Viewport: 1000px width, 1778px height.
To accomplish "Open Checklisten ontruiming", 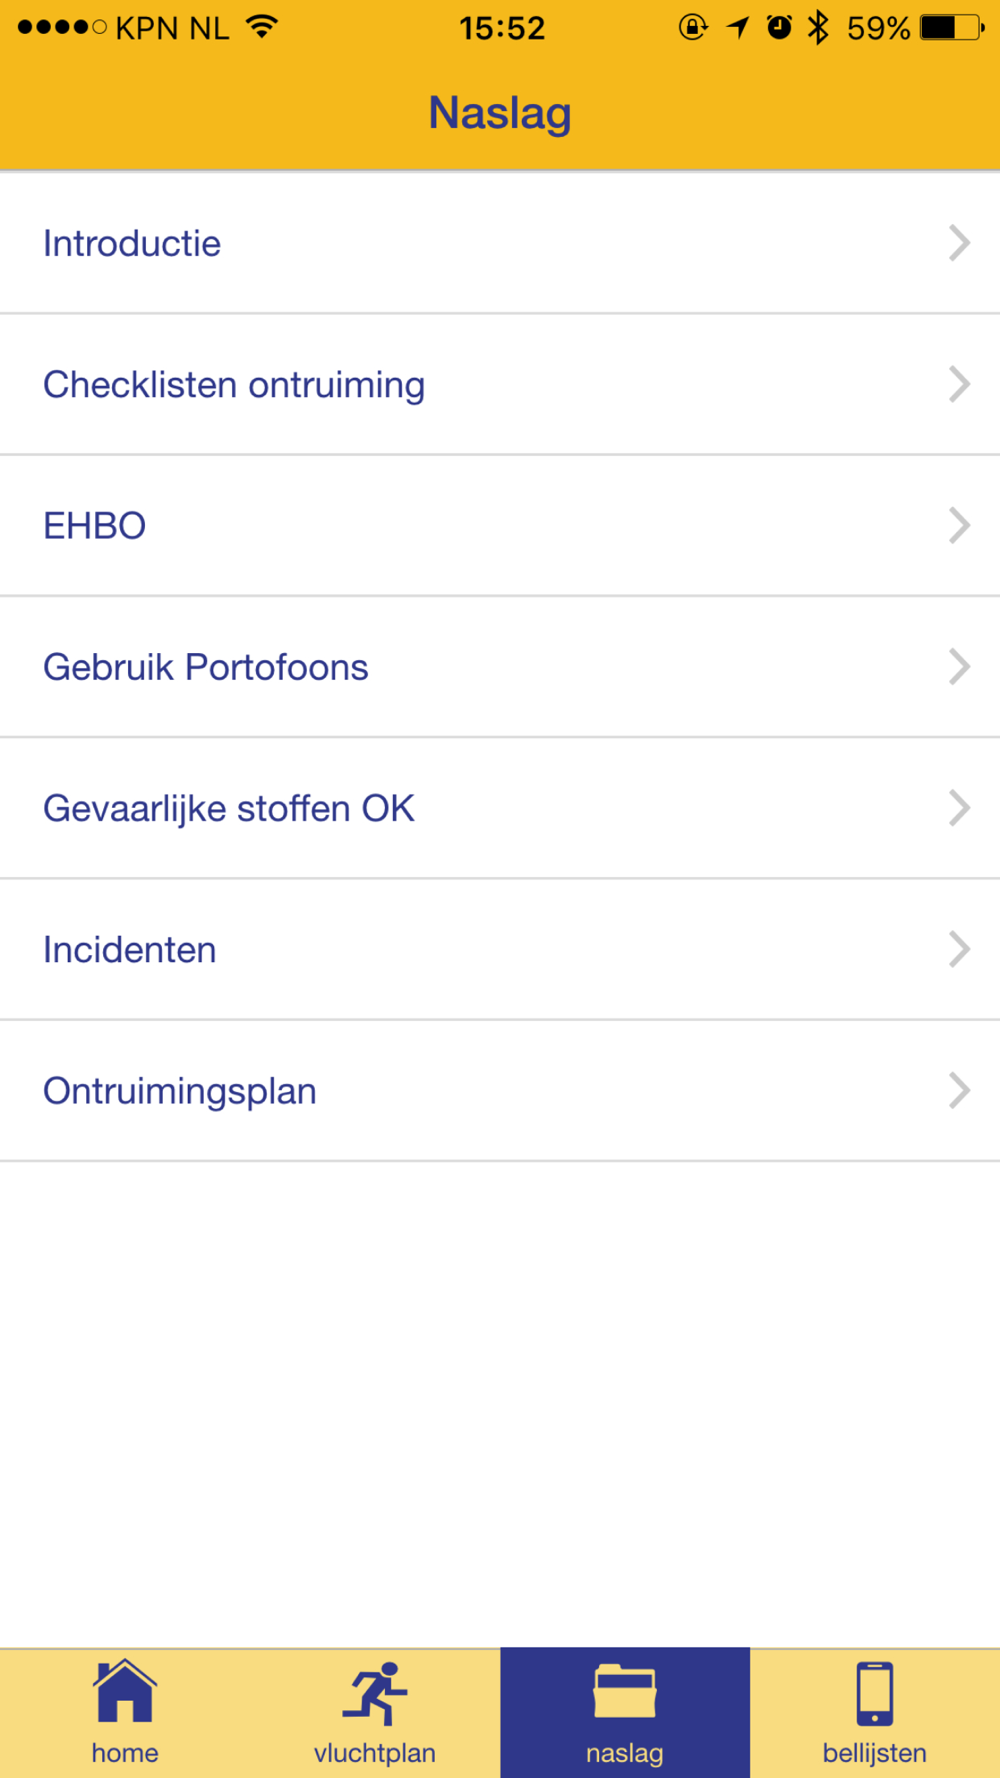I will [234, 384].
